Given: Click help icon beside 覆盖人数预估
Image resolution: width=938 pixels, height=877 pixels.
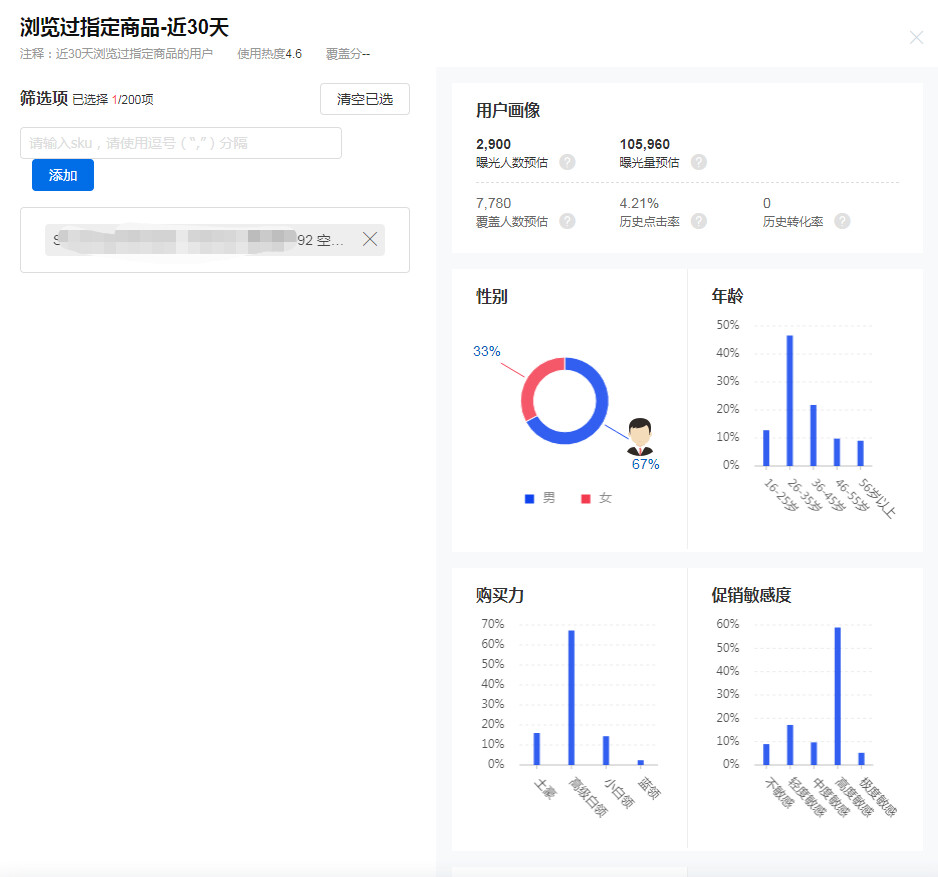Looking at the screenshot, I should pyautogui.click(x=567, y=221).
